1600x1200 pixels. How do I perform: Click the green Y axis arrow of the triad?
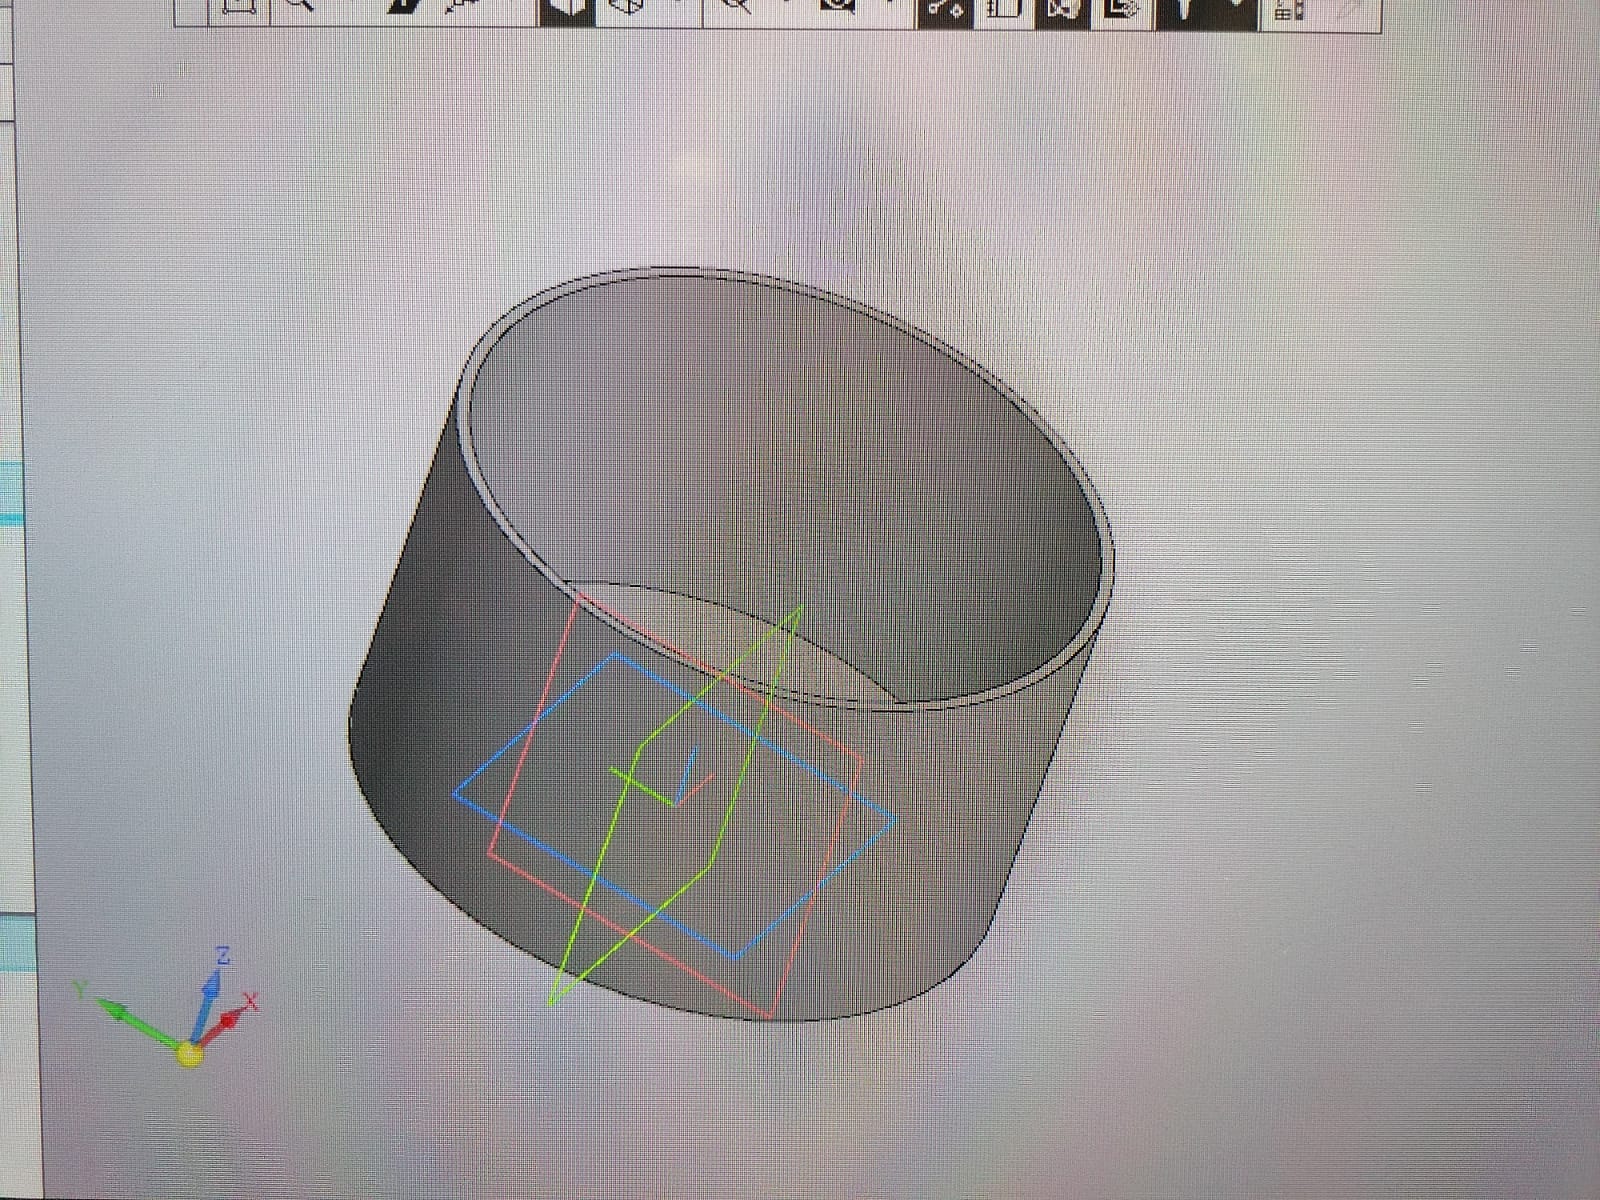click(x=140, y=1023)
